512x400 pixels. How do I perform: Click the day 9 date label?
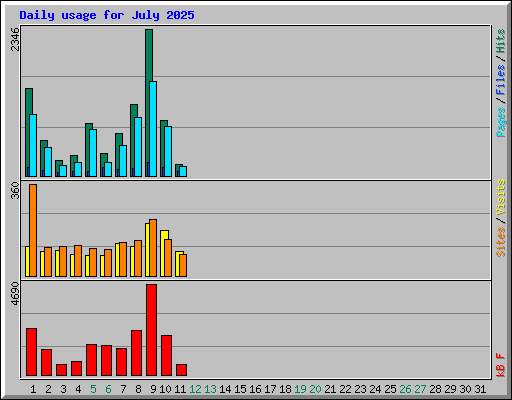point(153,389)
